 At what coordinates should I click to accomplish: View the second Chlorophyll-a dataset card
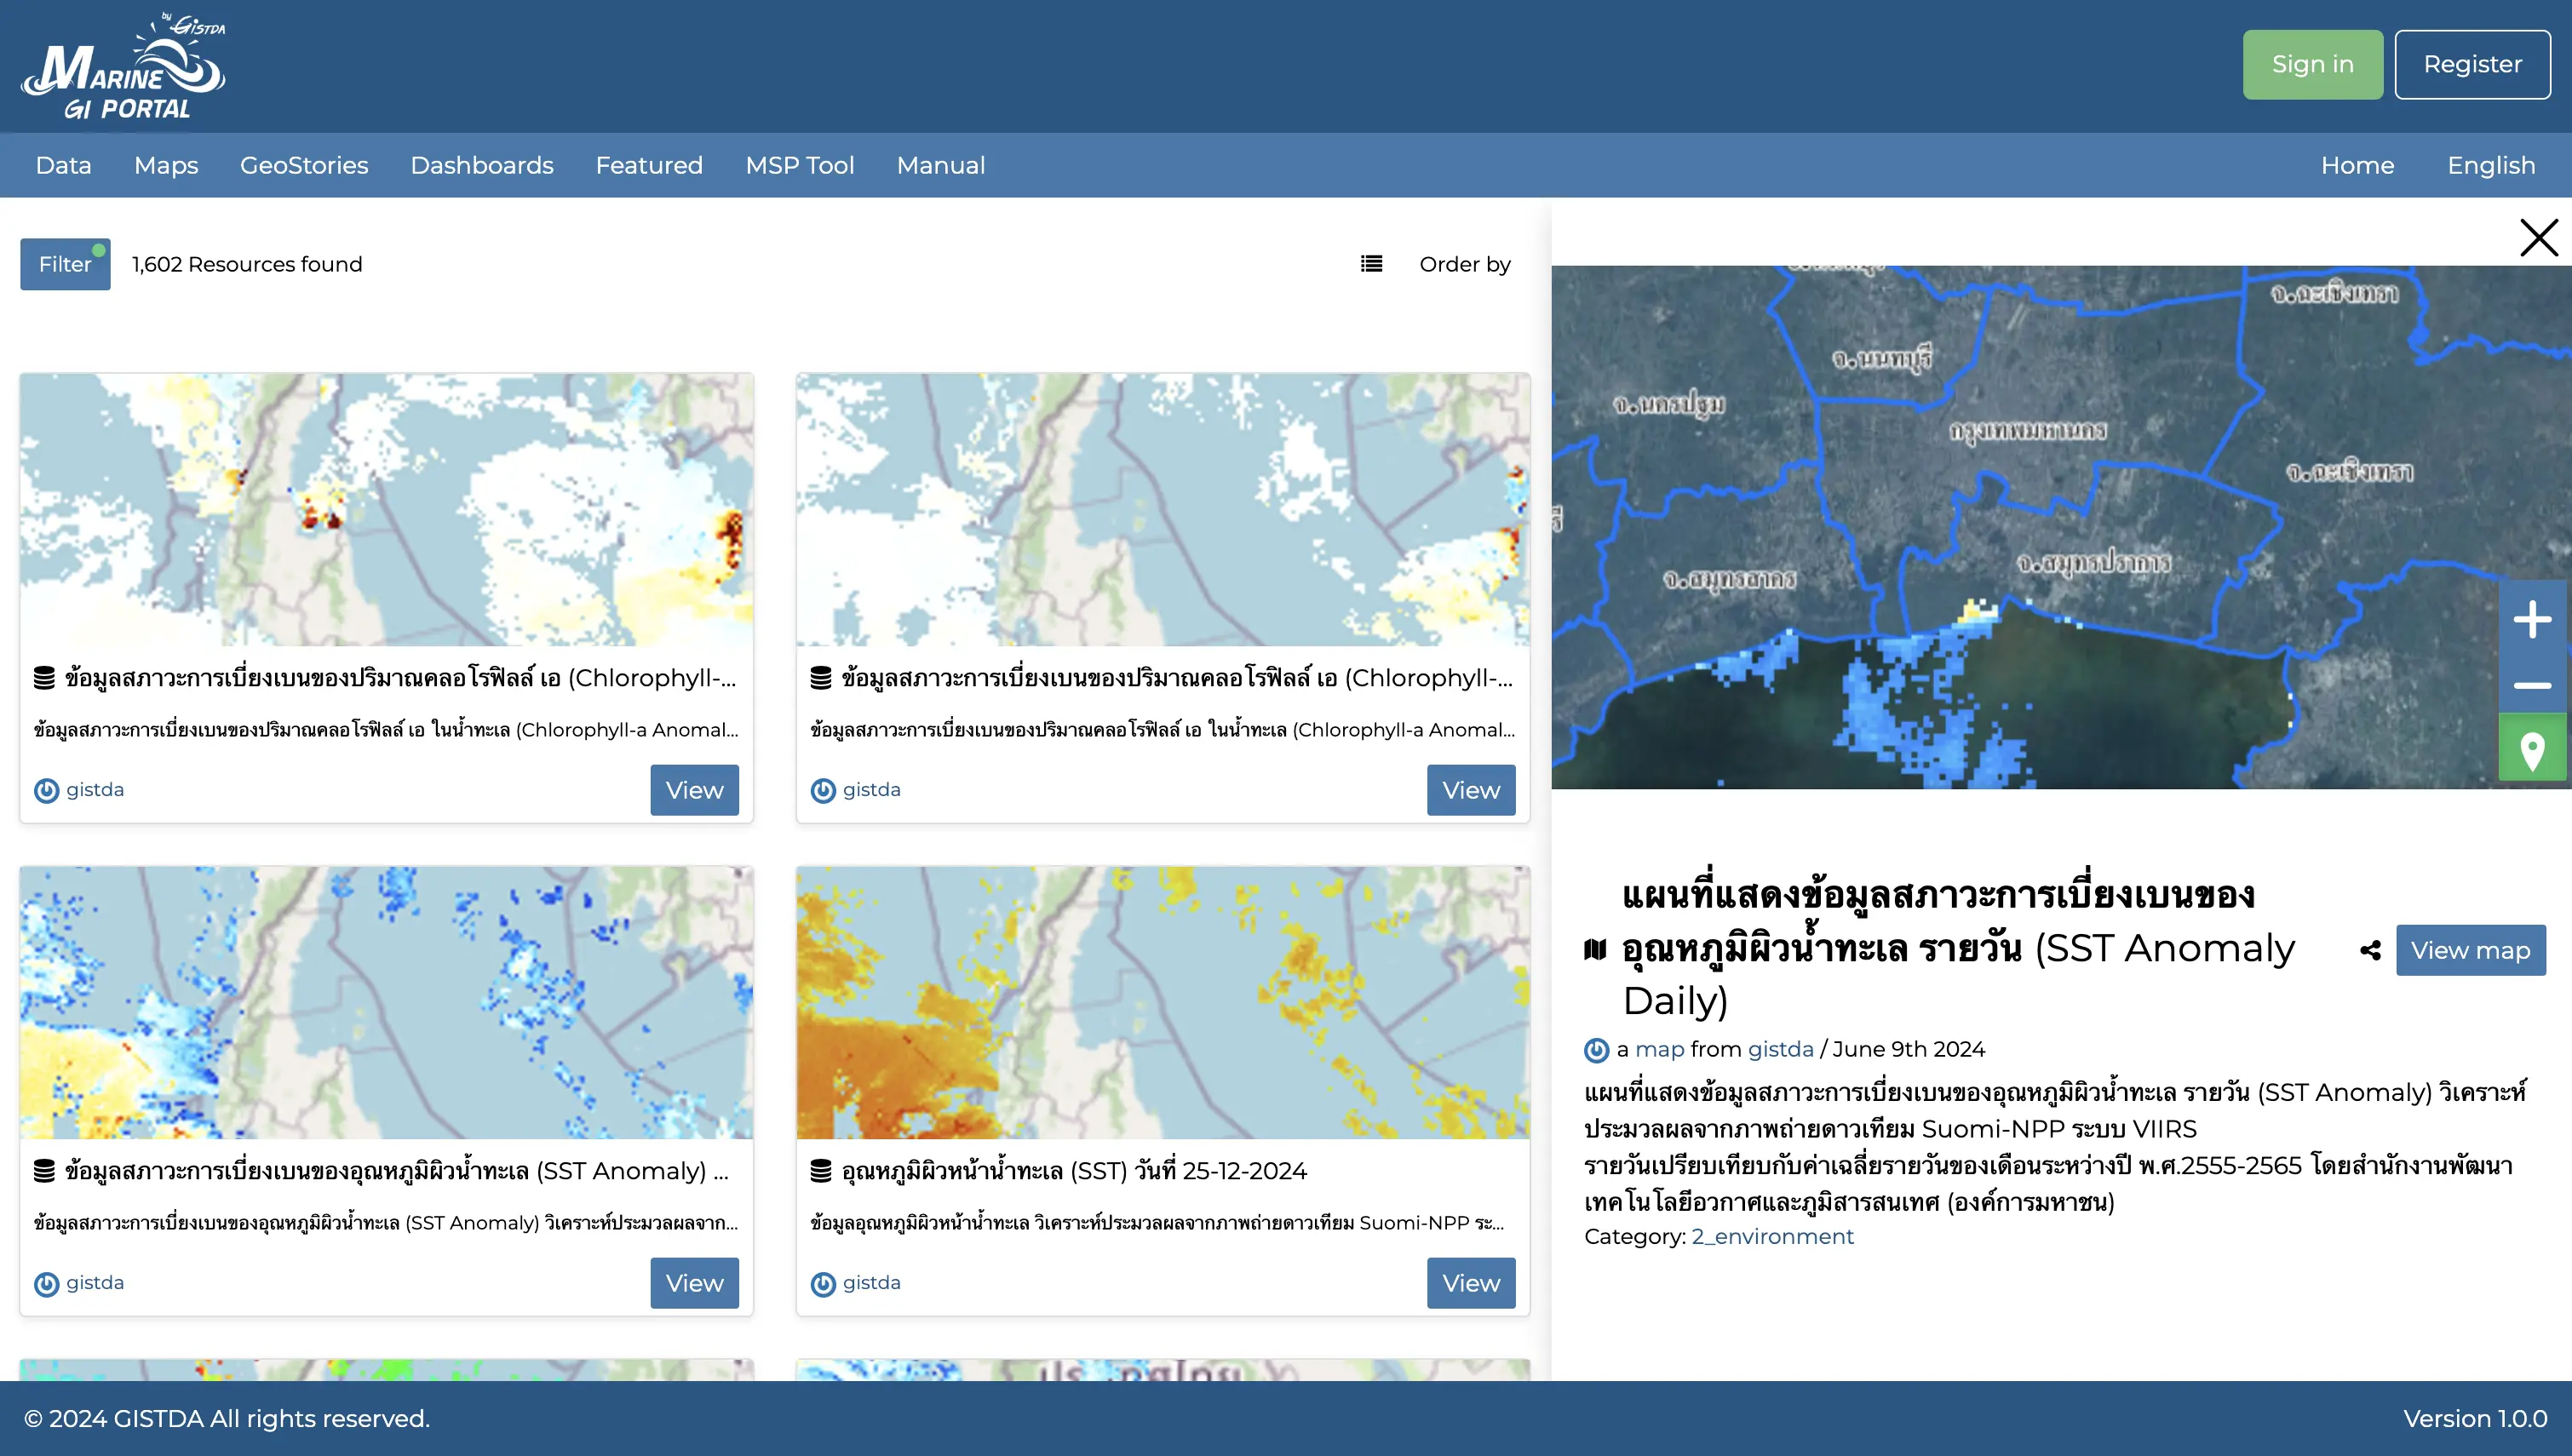point(1471,790)
